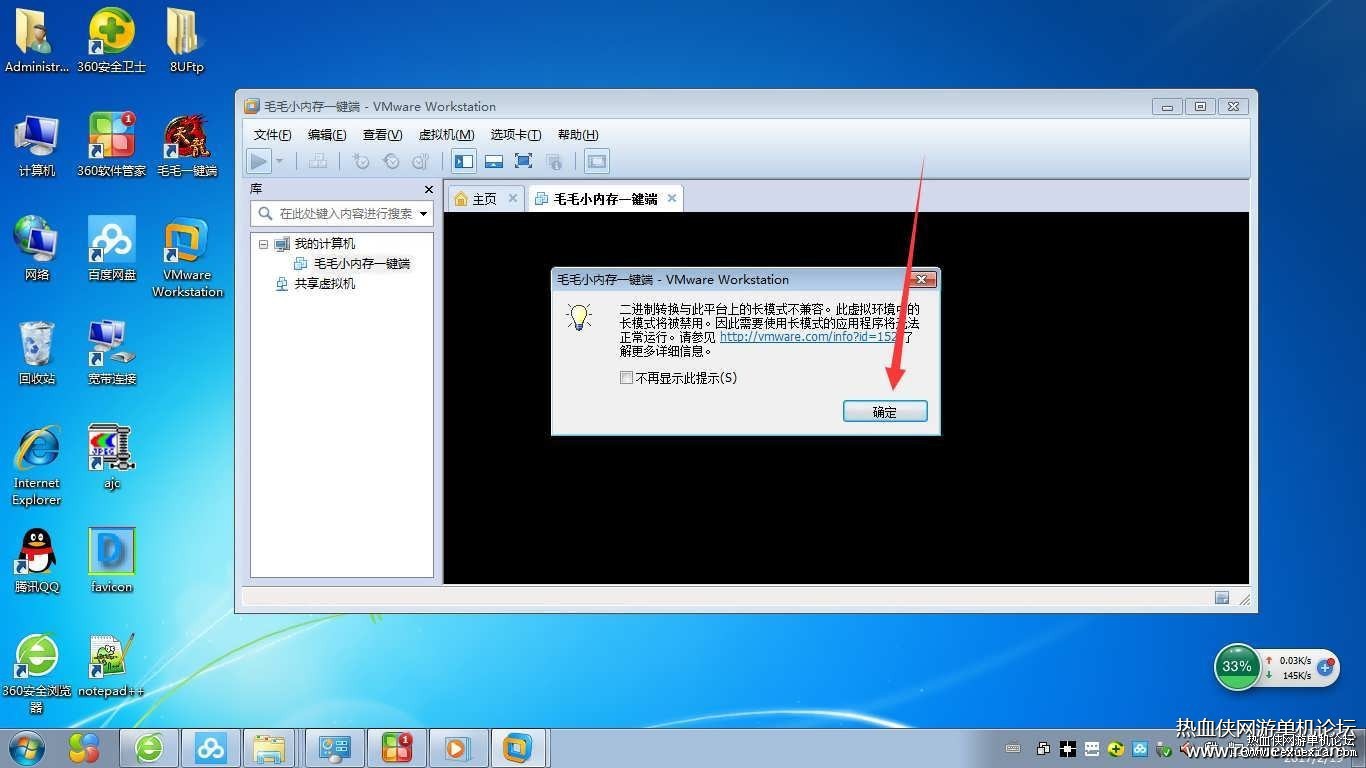The height and width of the screenshot is (768, 1366).
Task: Select the 网络 desktop icon
Action: pos(37,249)
